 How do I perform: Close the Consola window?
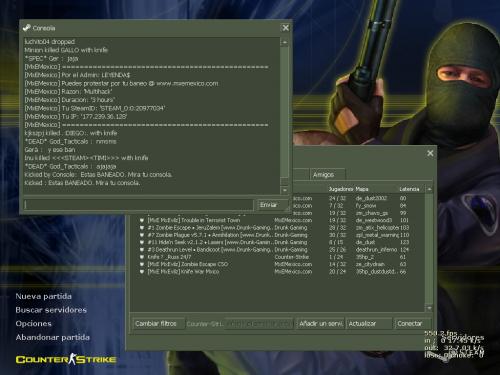[x=286, y=28]
